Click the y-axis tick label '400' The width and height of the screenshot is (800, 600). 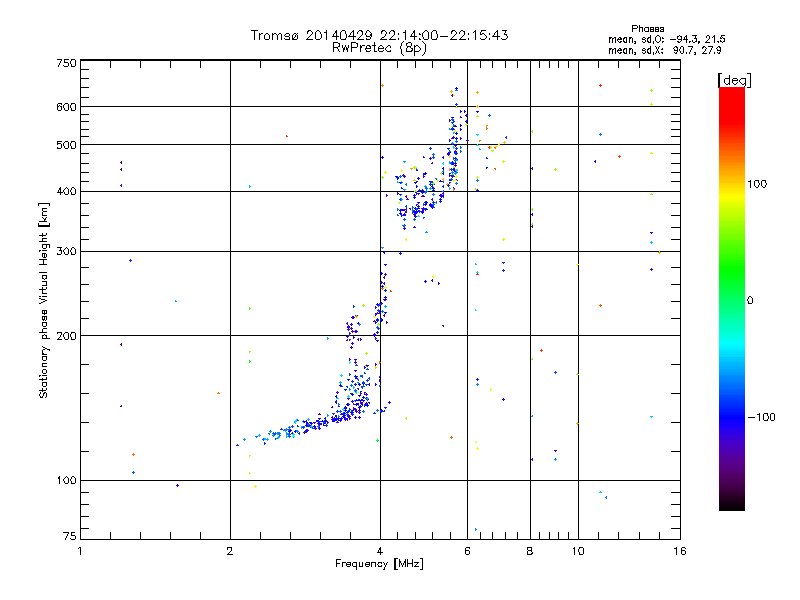click(66, 192)
